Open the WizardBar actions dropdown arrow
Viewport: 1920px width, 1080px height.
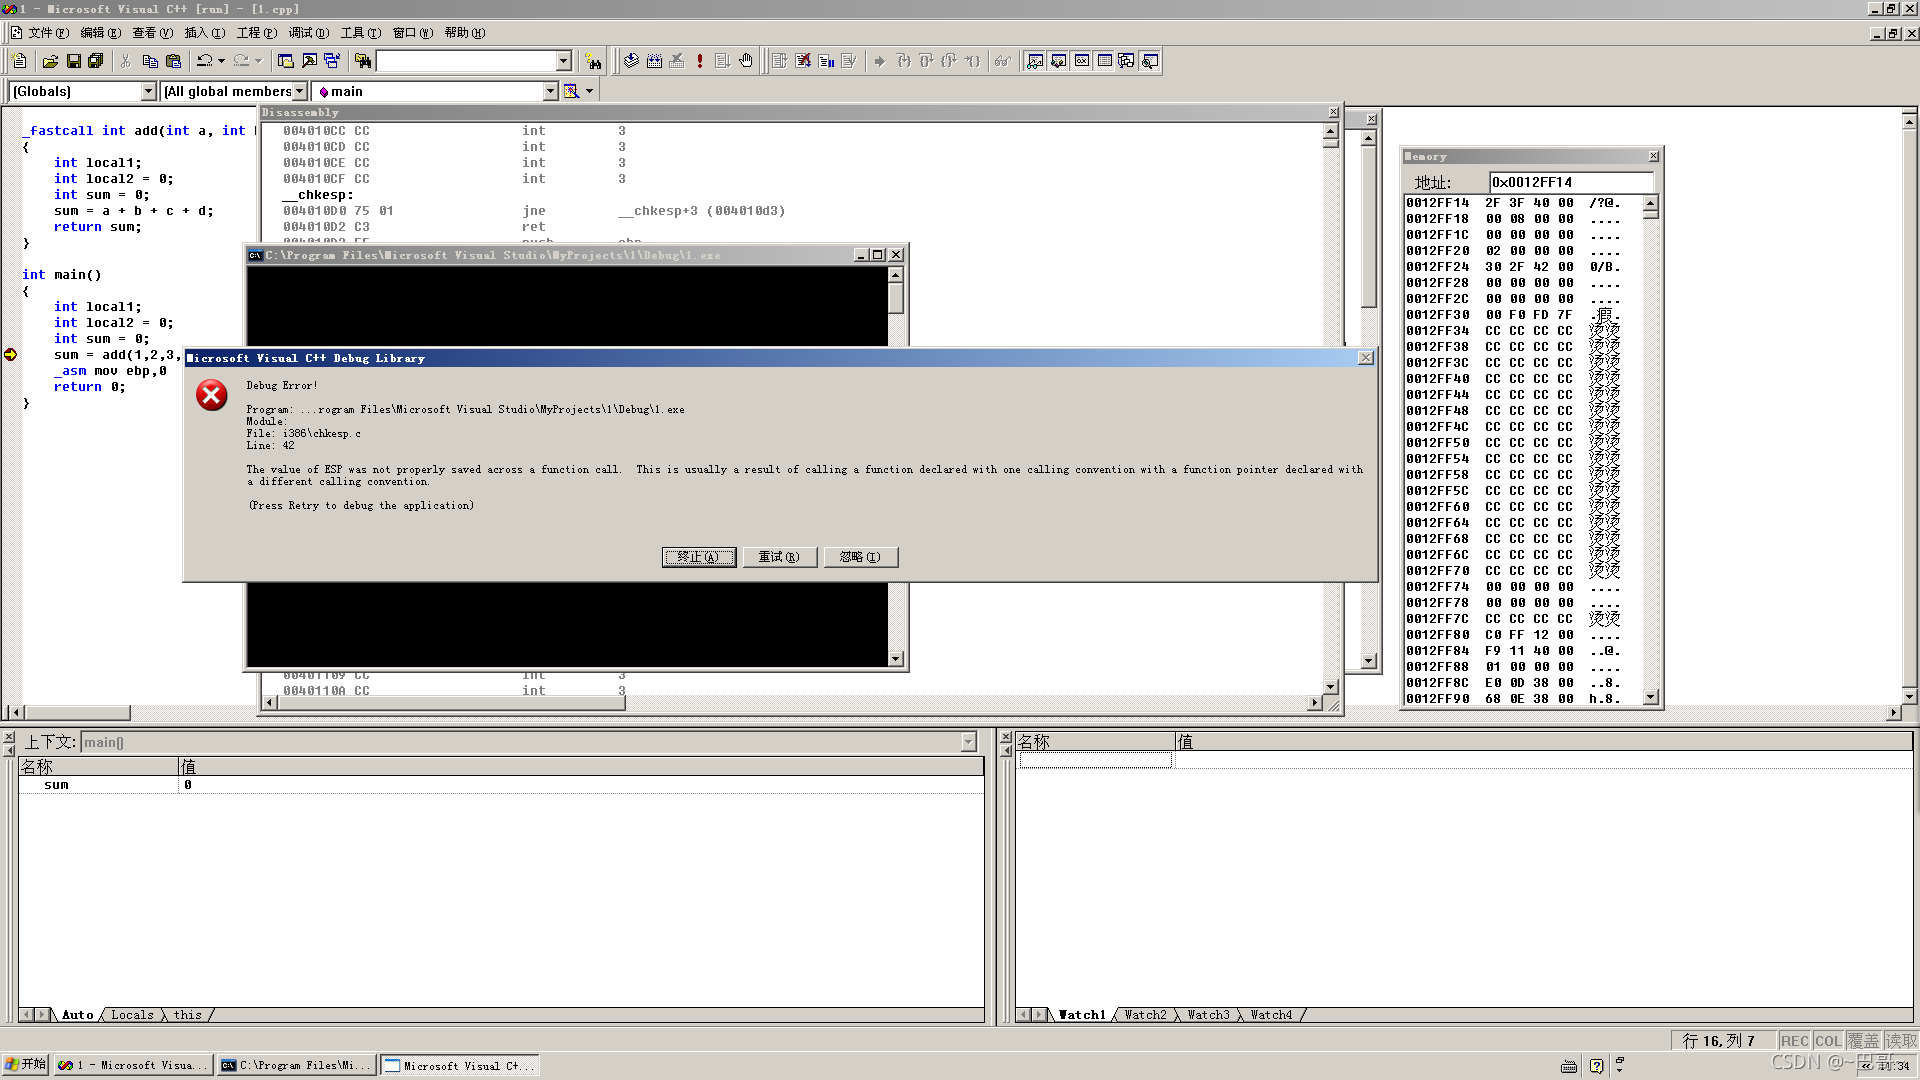[590, 91]
